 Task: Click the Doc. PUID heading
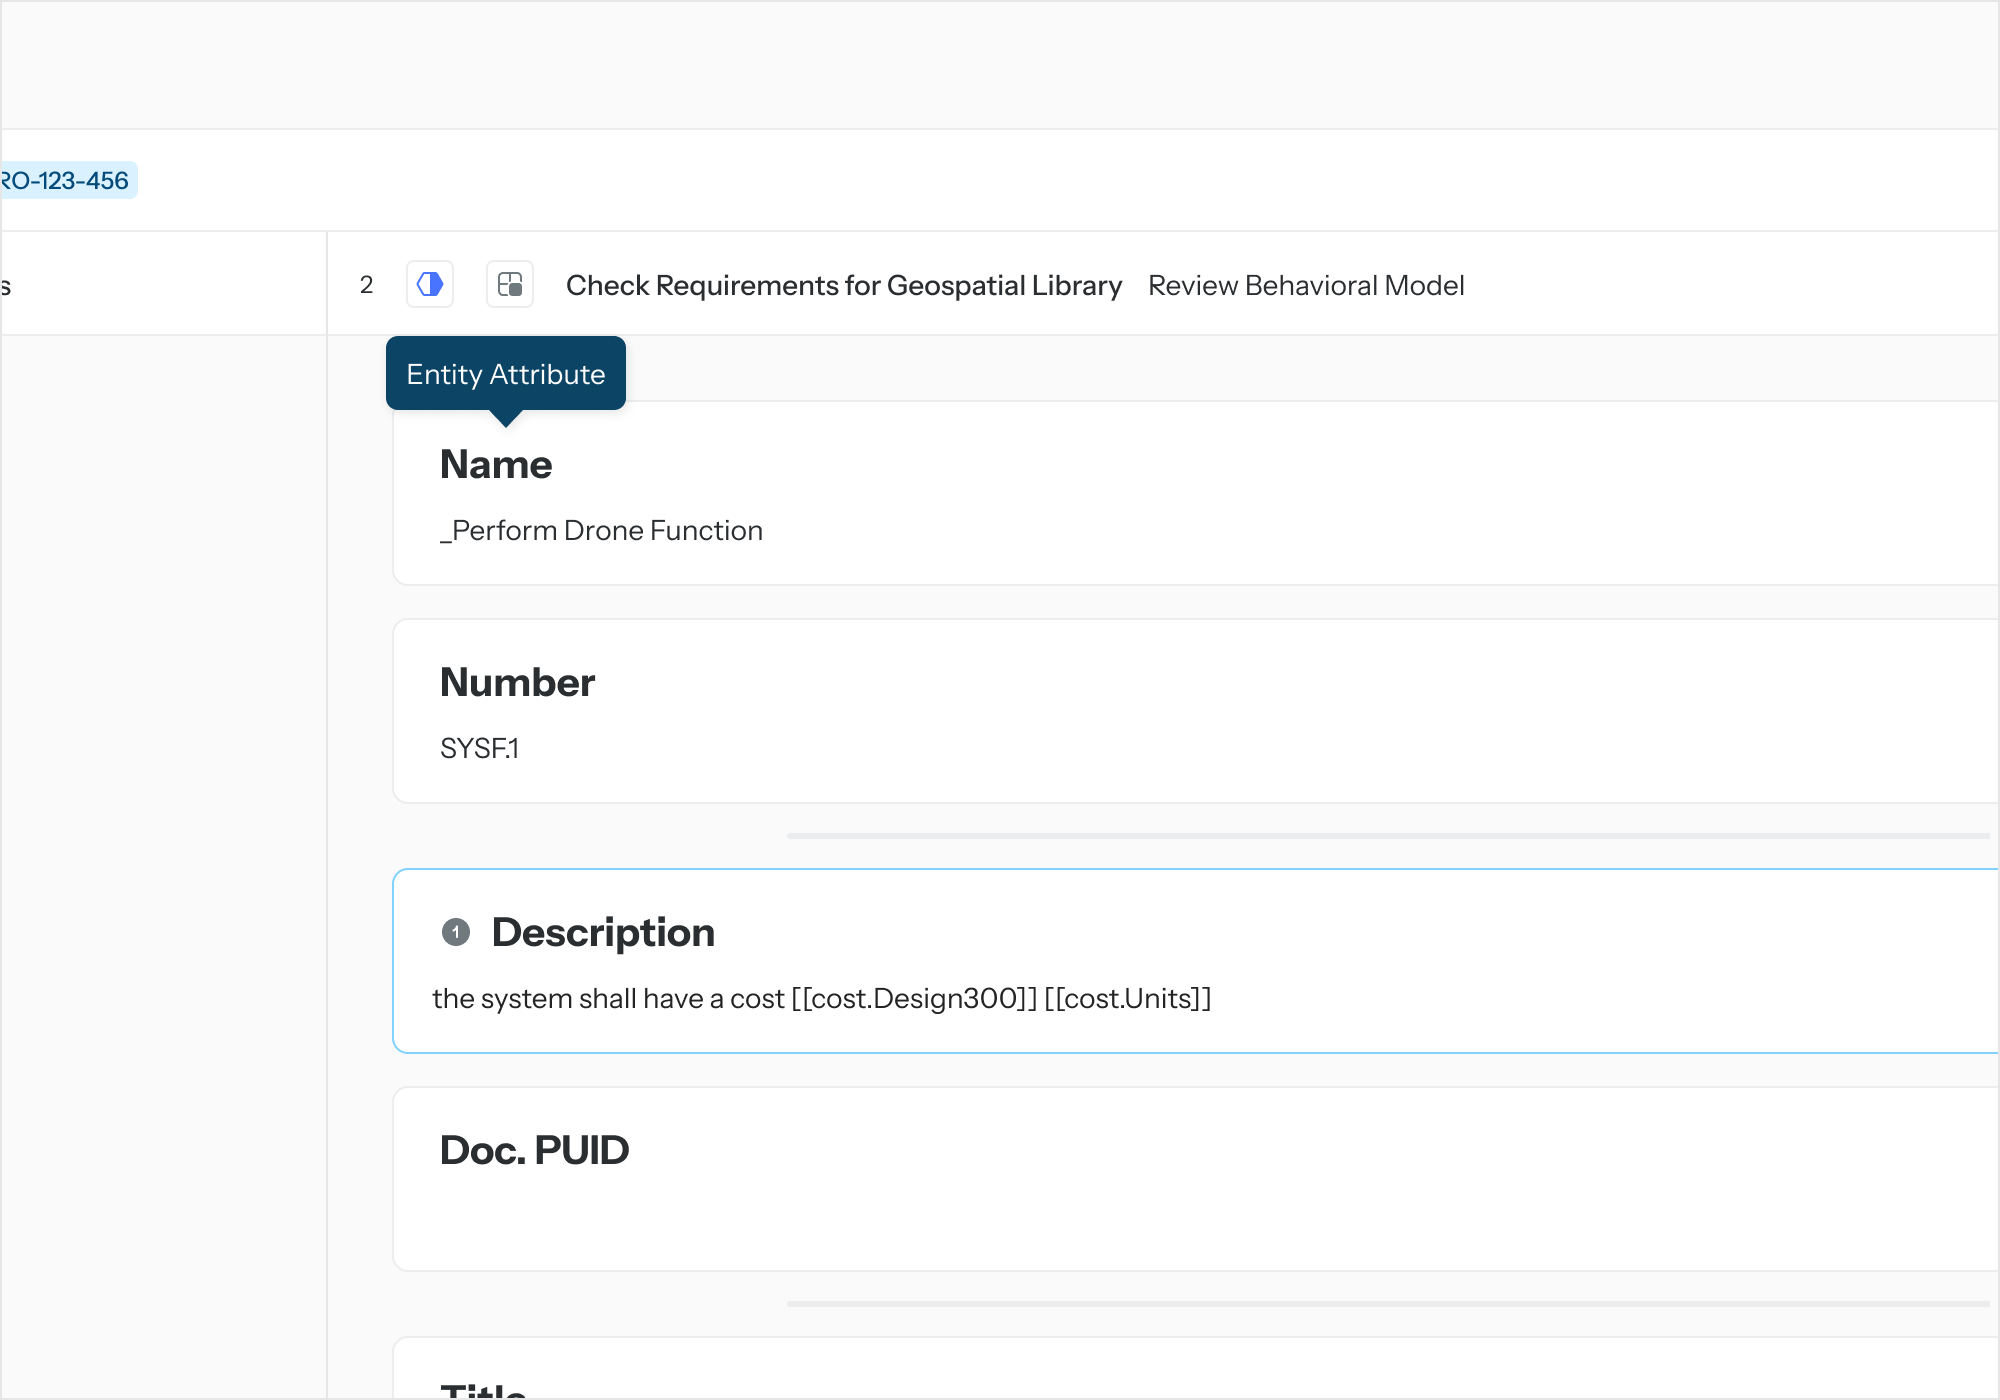(534, 1150)
